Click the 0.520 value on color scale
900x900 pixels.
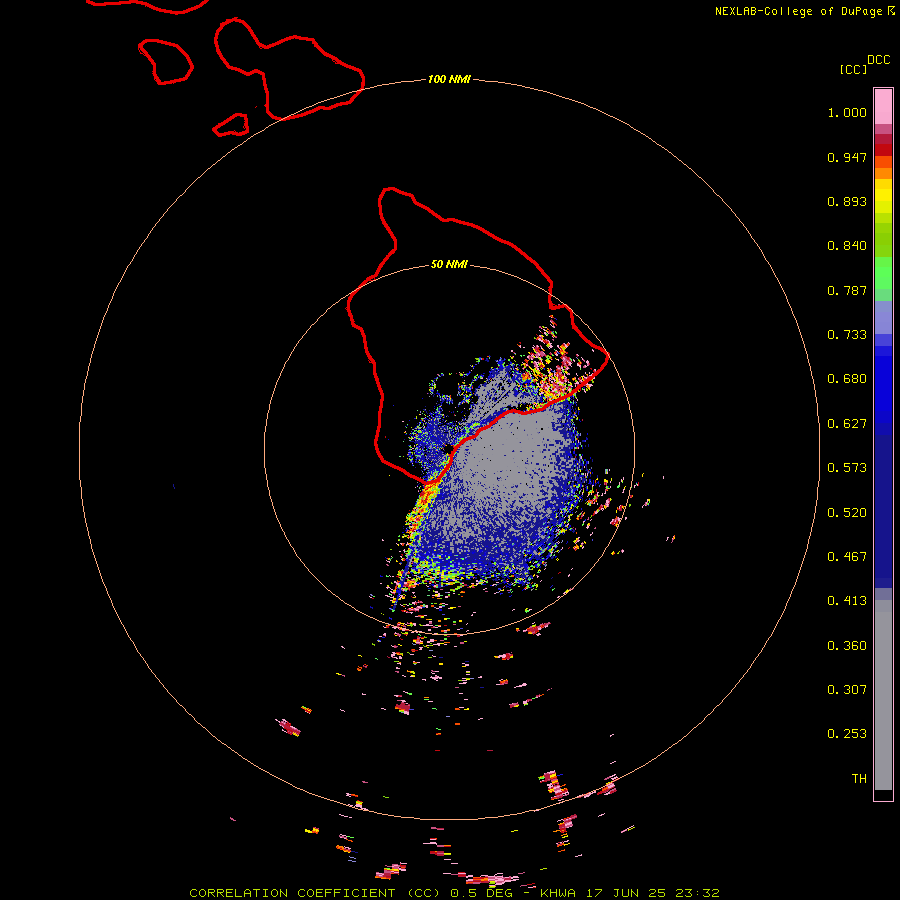click(847, 513)
